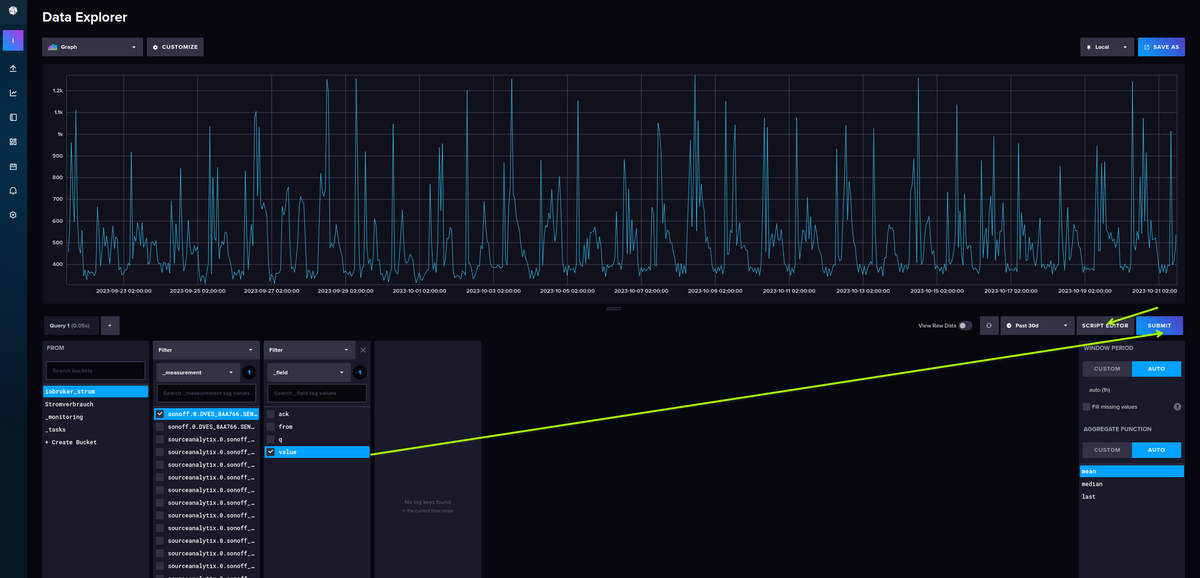
Task: Open Load Data from the sidebar upload icon
Action: point(13,69)
